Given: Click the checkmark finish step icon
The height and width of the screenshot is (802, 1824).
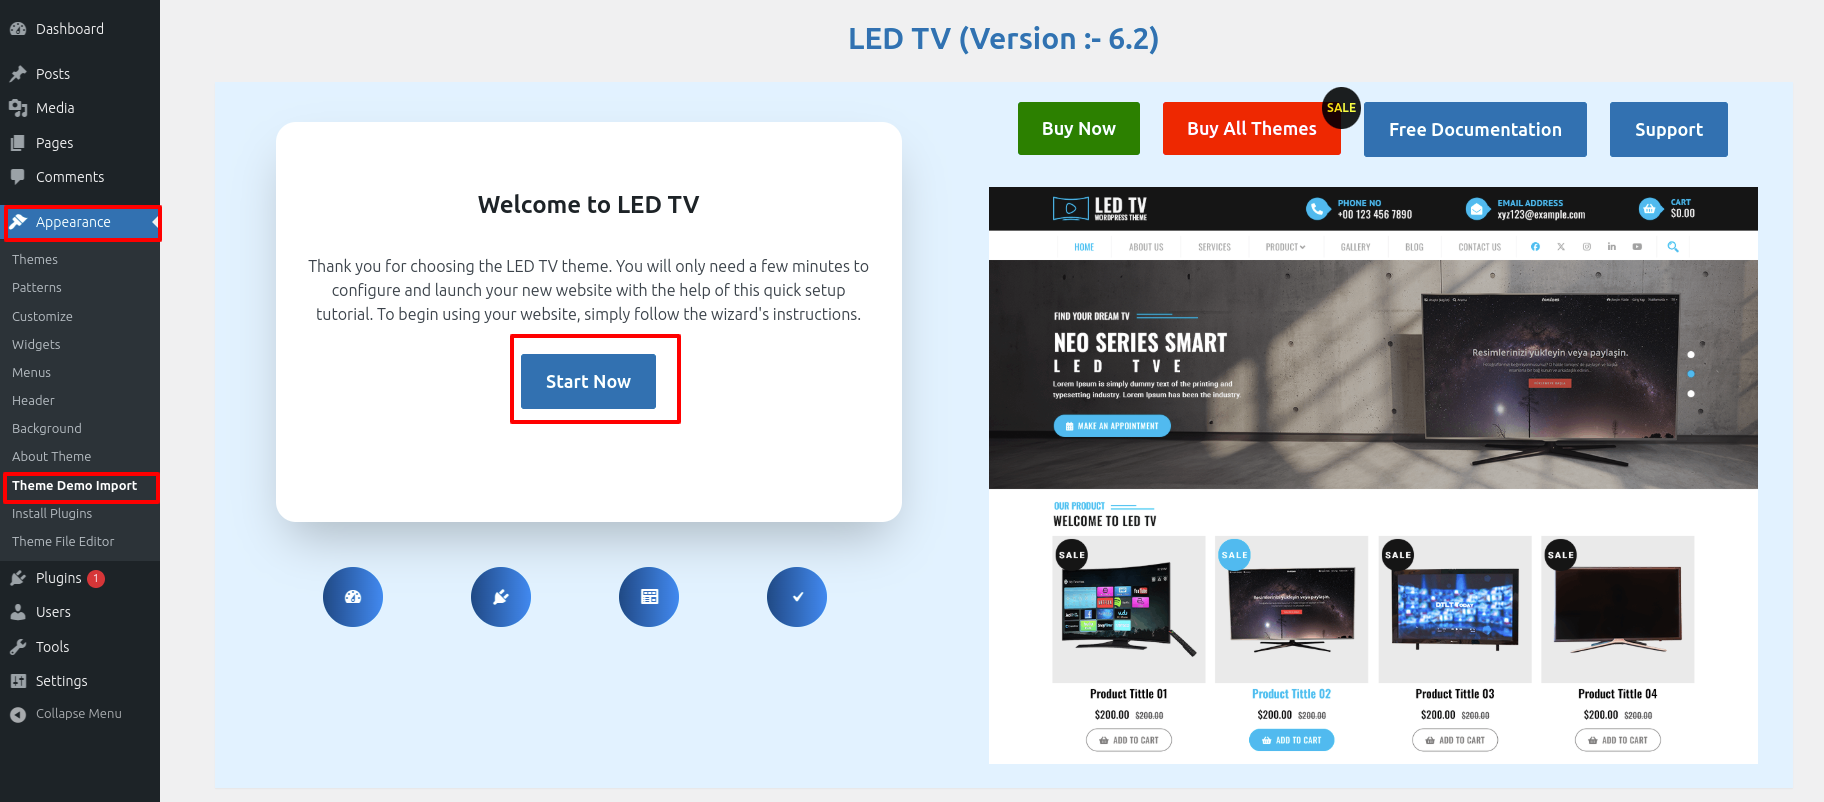Looking at the screenshot, I should [797, 597].
